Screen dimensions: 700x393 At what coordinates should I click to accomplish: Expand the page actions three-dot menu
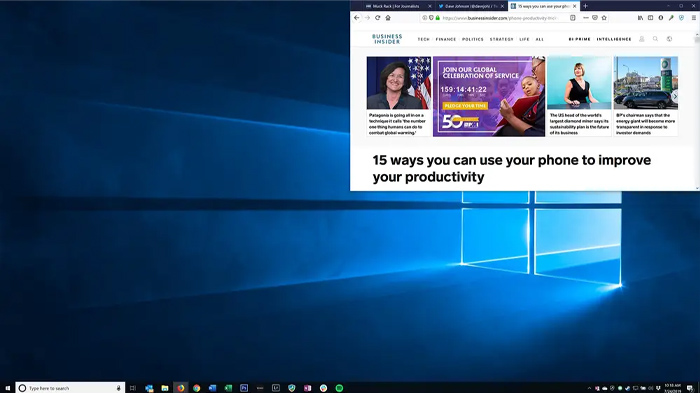click(586, 18)
